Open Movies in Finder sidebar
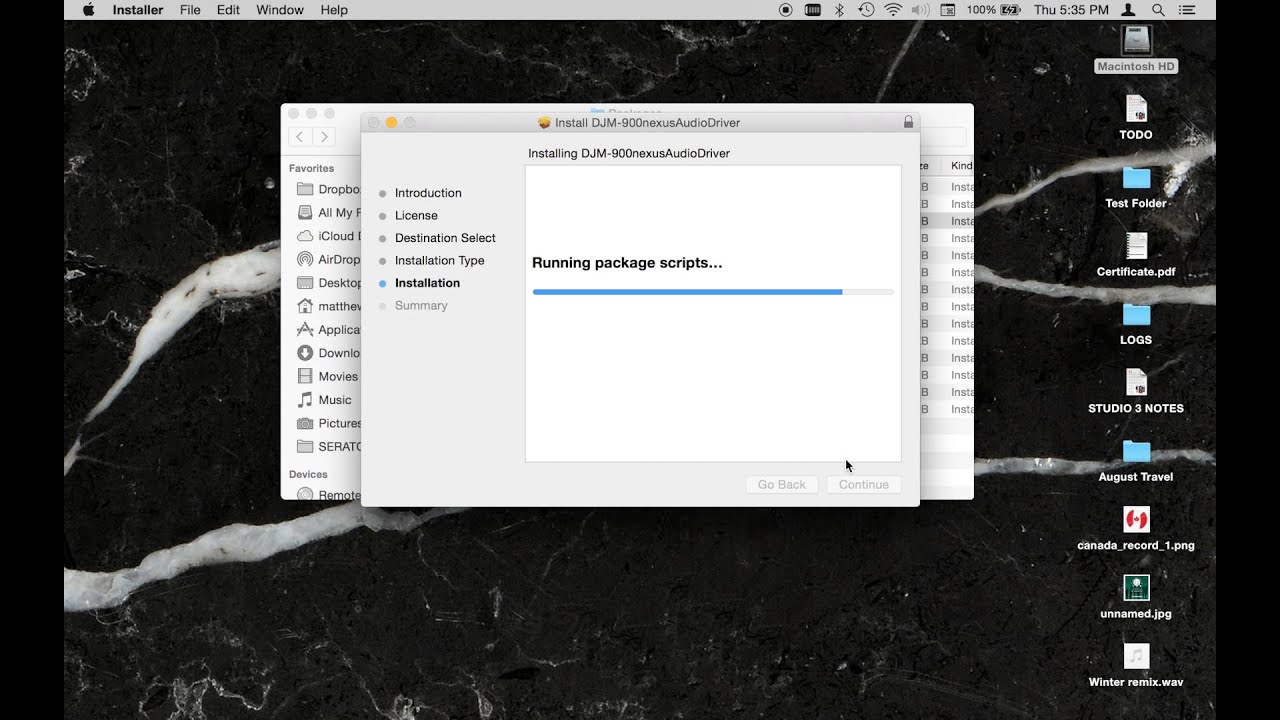 [328, 376]
